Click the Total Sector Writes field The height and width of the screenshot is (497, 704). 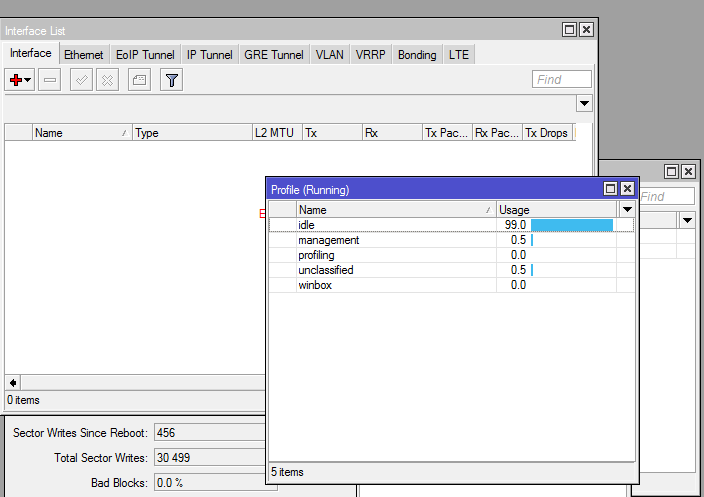(210, 458)
